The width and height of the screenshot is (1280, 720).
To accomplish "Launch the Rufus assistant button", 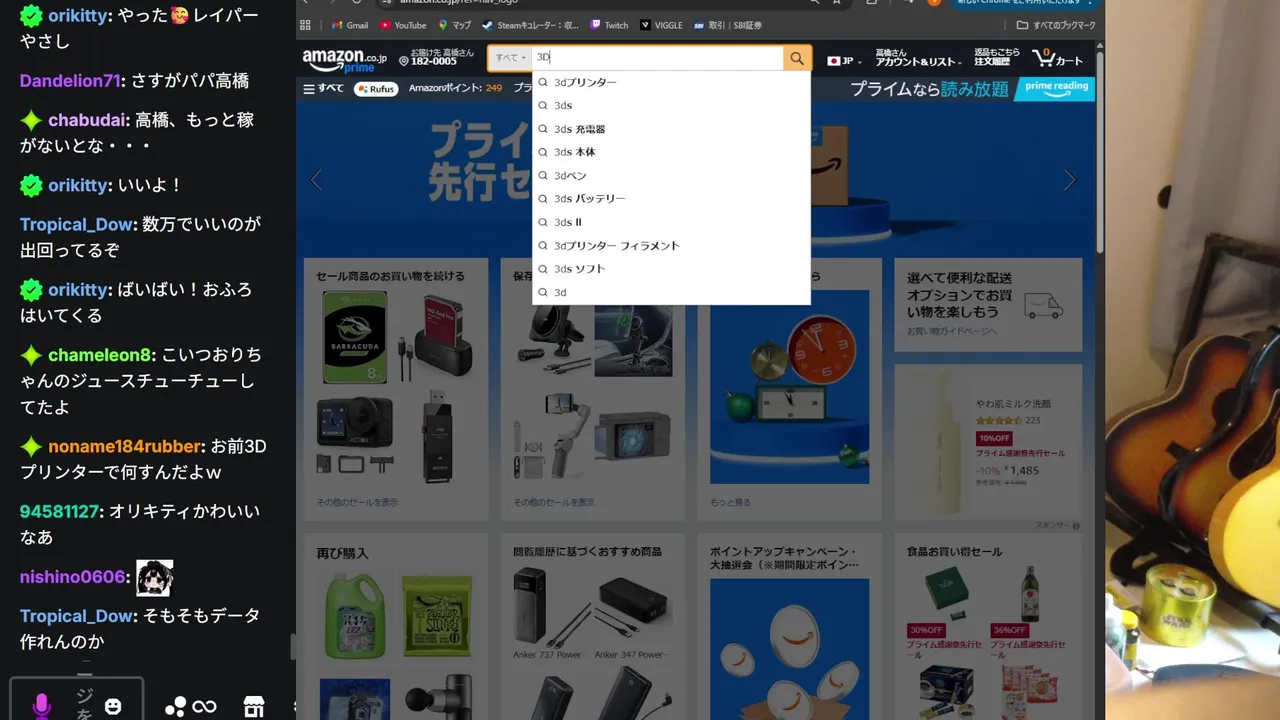I will click(376, 88).
